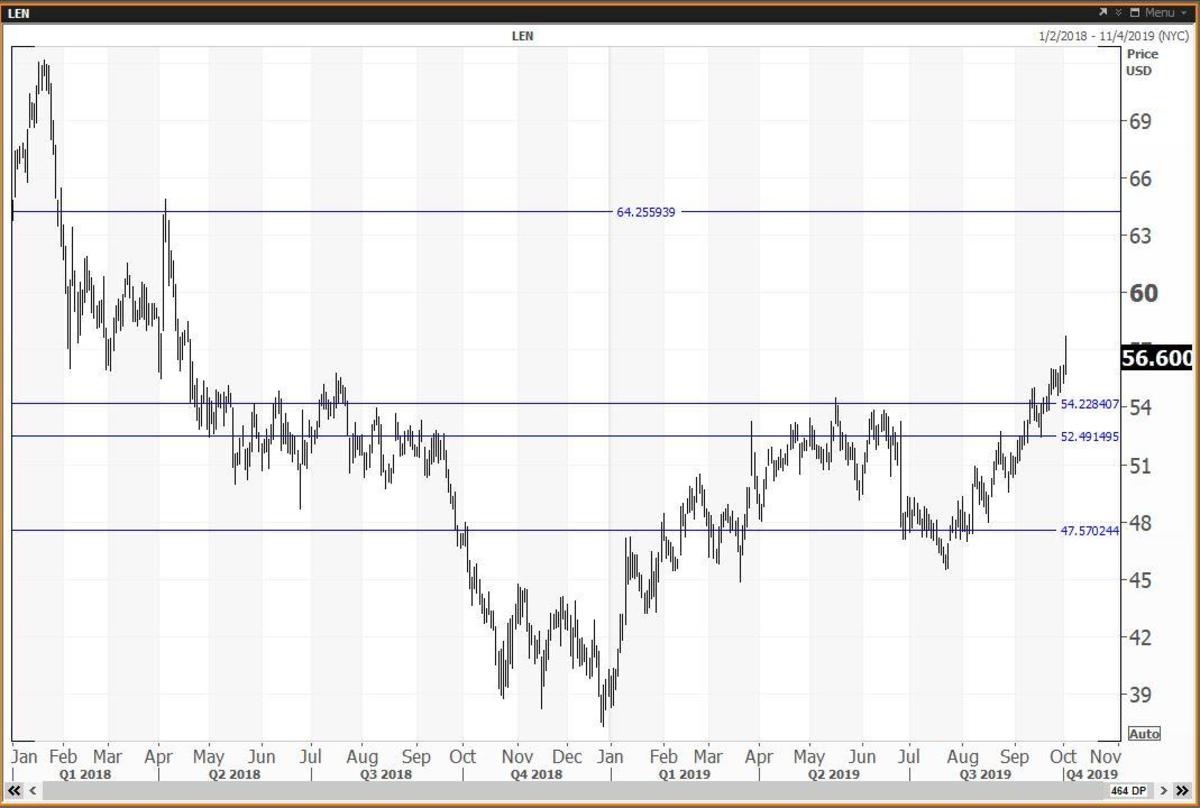This screenshot has width=1200, height=808.
Task: Click the double-chevron collapse icon in title bar
Action: (1119, 12)
